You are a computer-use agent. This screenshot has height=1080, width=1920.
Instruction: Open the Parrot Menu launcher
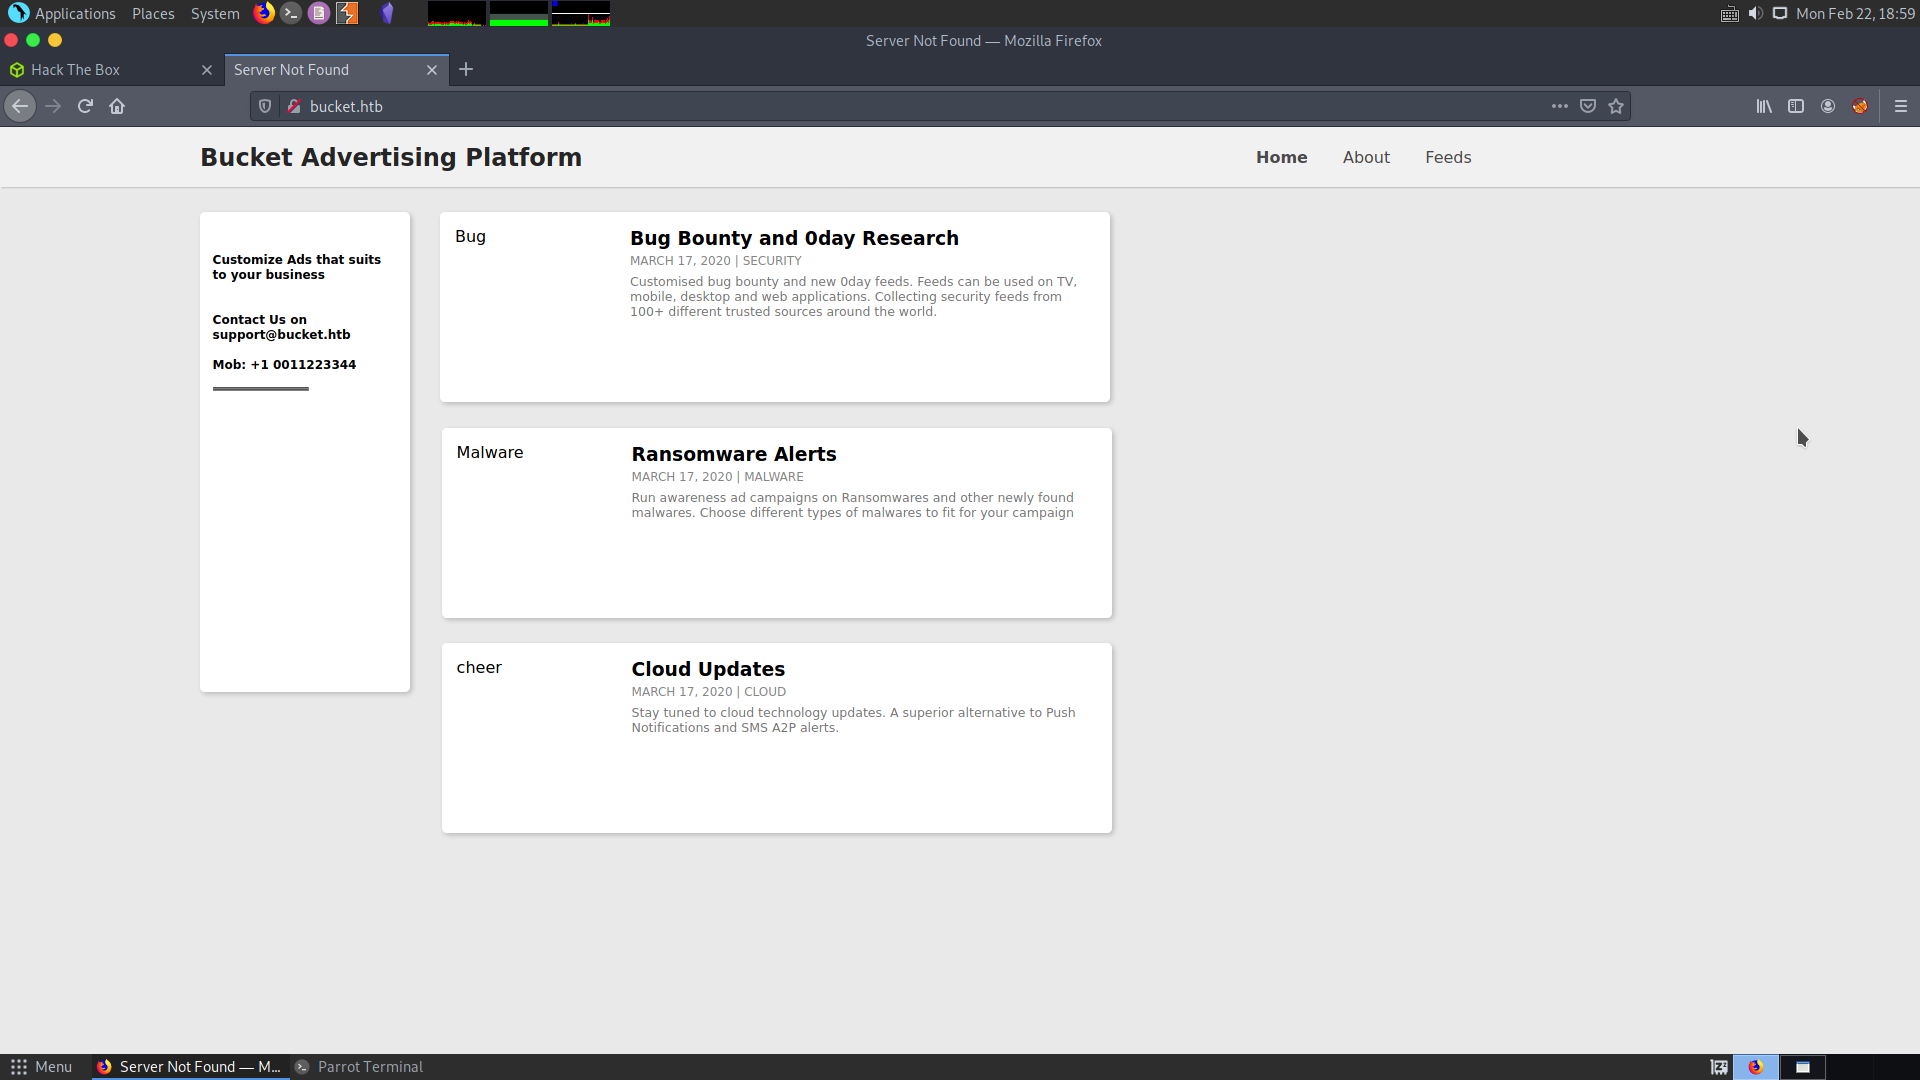click(x=41, y=1067)
